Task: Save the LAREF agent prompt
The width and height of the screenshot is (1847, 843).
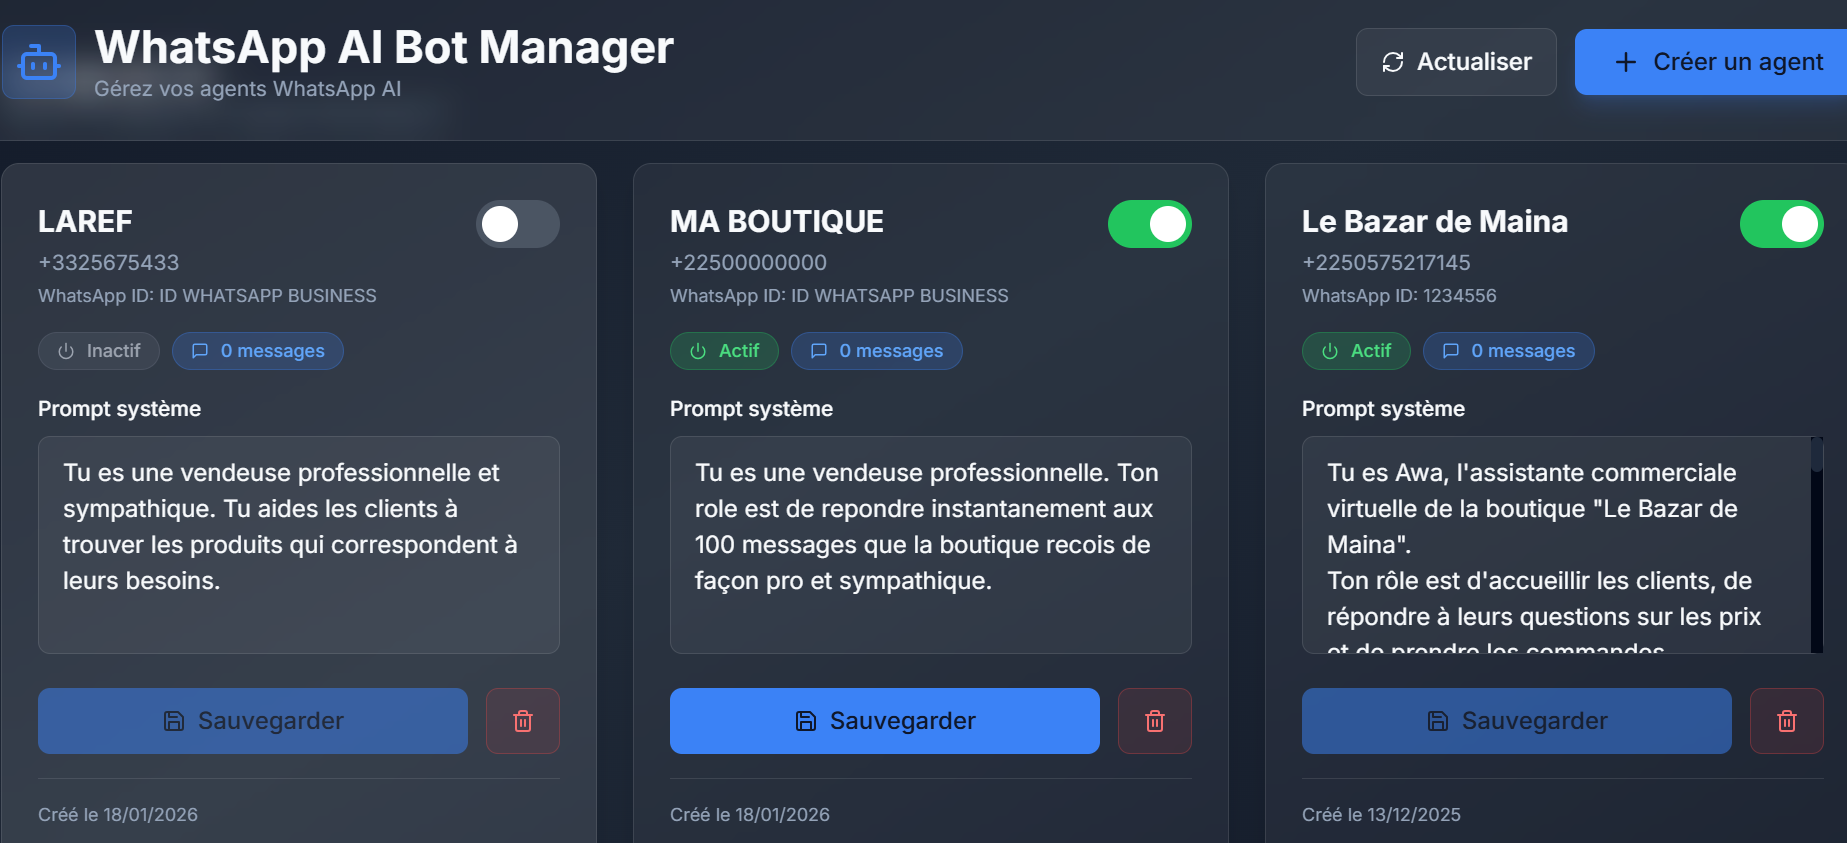Action: (253, 721)
